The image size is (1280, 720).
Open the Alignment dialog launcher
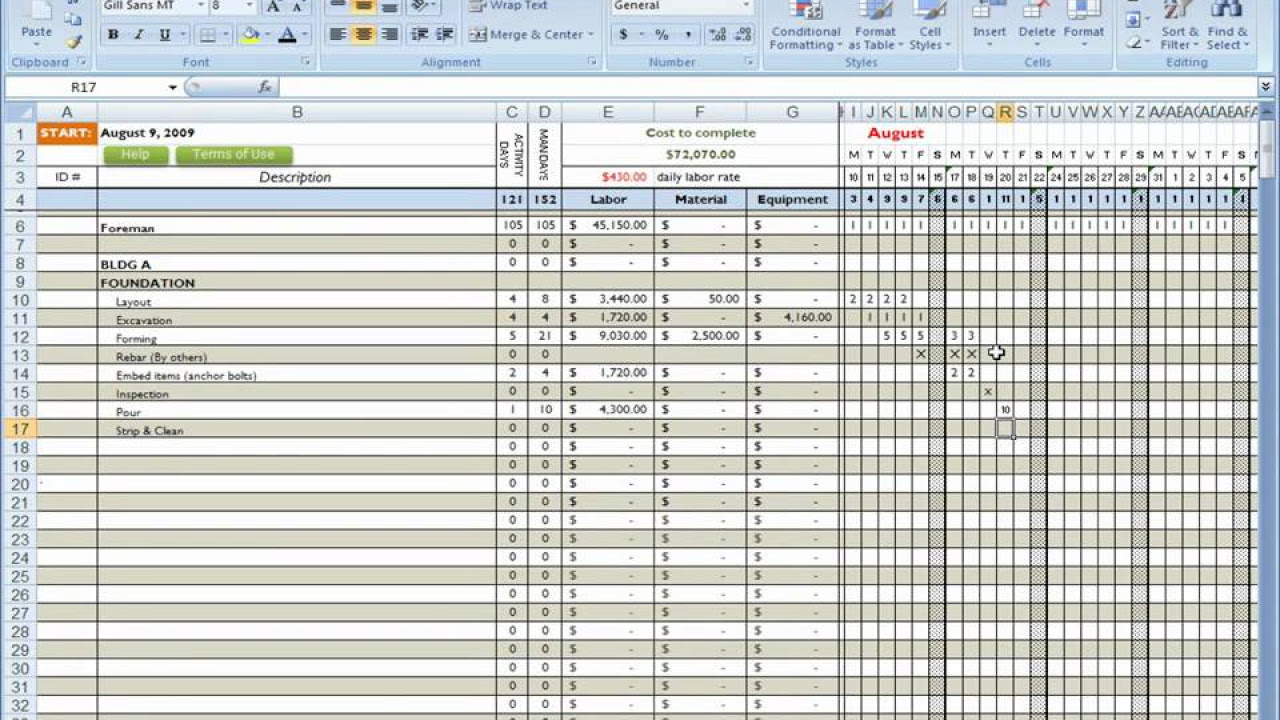(593, 62)
